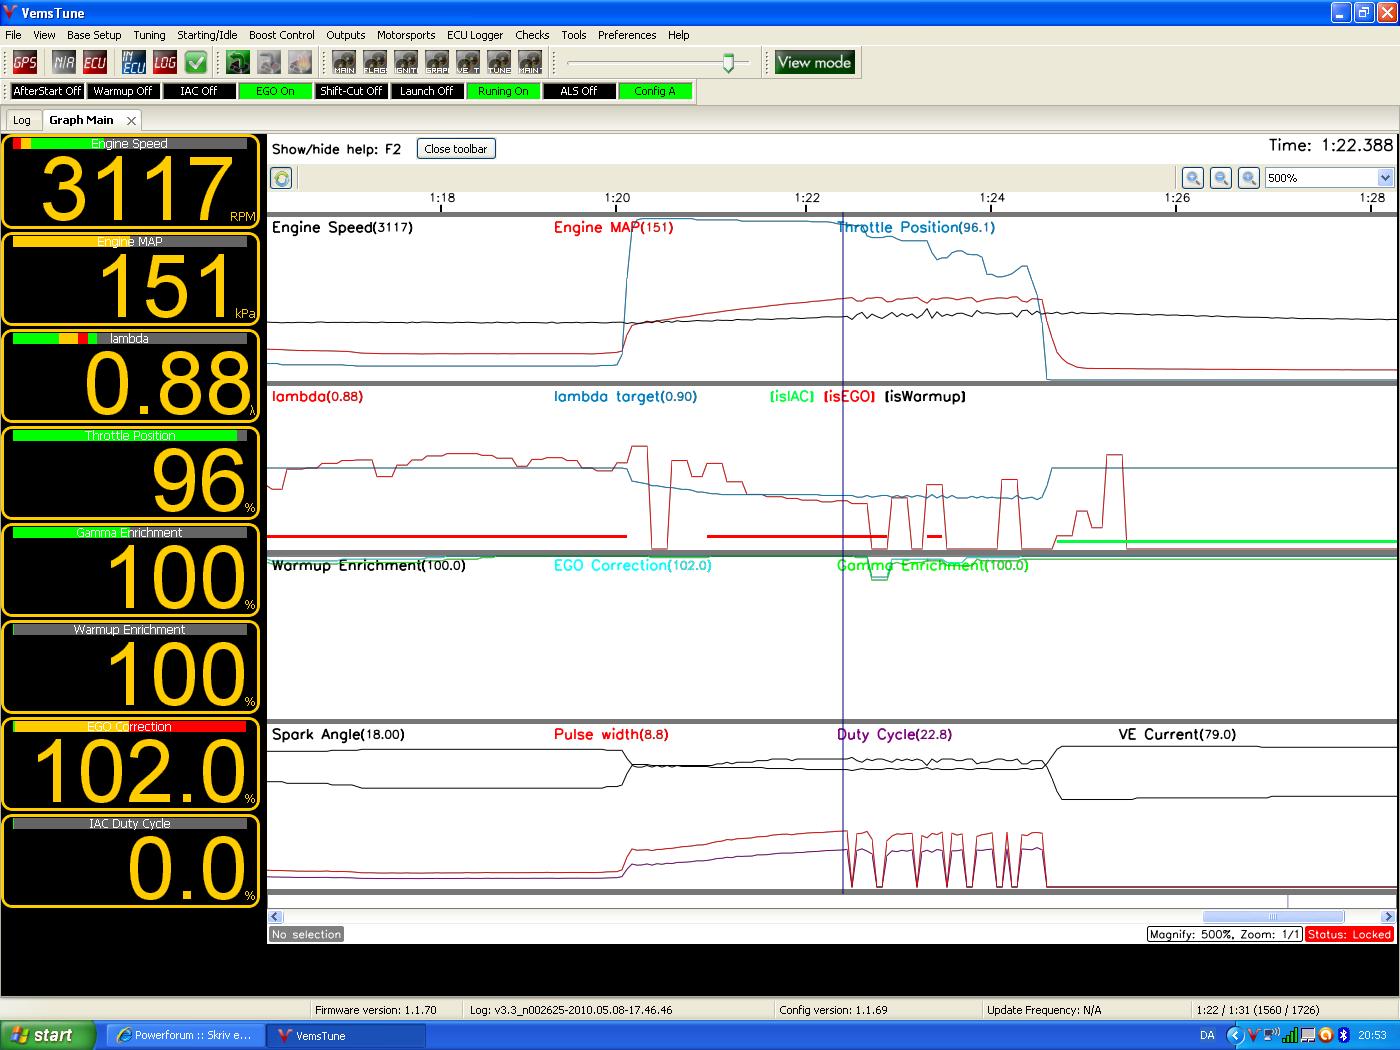Open the FLAGS gauge group icon
Viewport: 1400px width, 1050px height.
click(375, 63)
